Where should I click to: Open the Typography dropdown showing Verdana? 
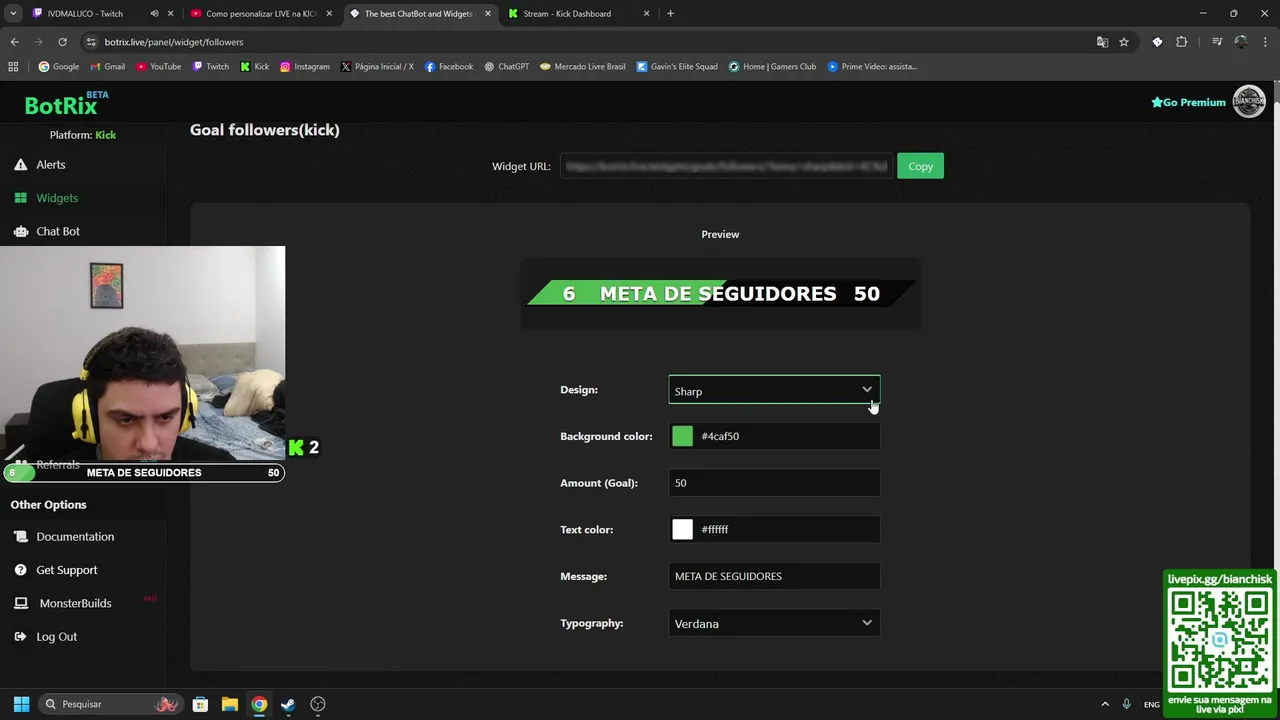coord(774,623)
